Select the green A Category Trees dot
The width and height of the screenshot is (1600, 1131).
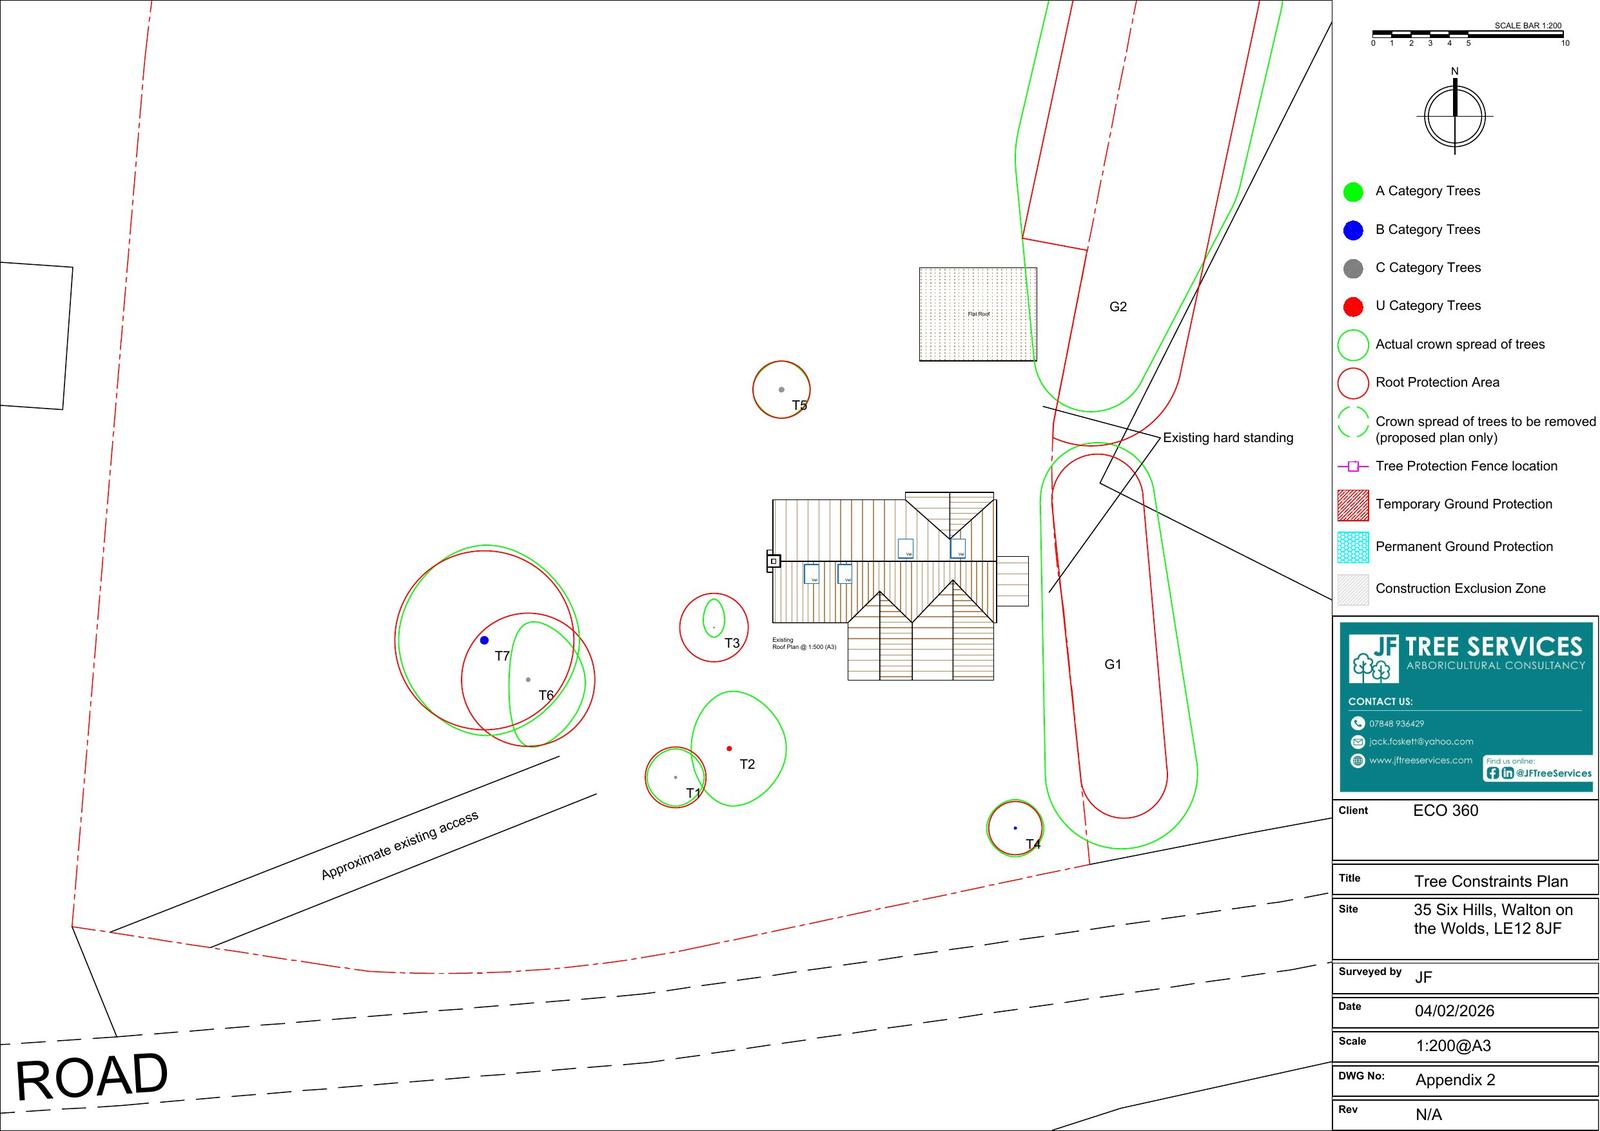(x=1353, y=191)
